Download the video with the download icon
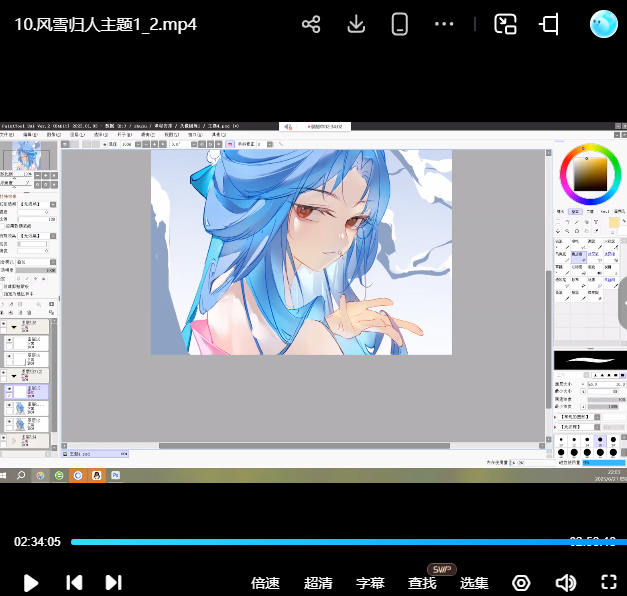 pyautogui.click(x=356, y=25)
